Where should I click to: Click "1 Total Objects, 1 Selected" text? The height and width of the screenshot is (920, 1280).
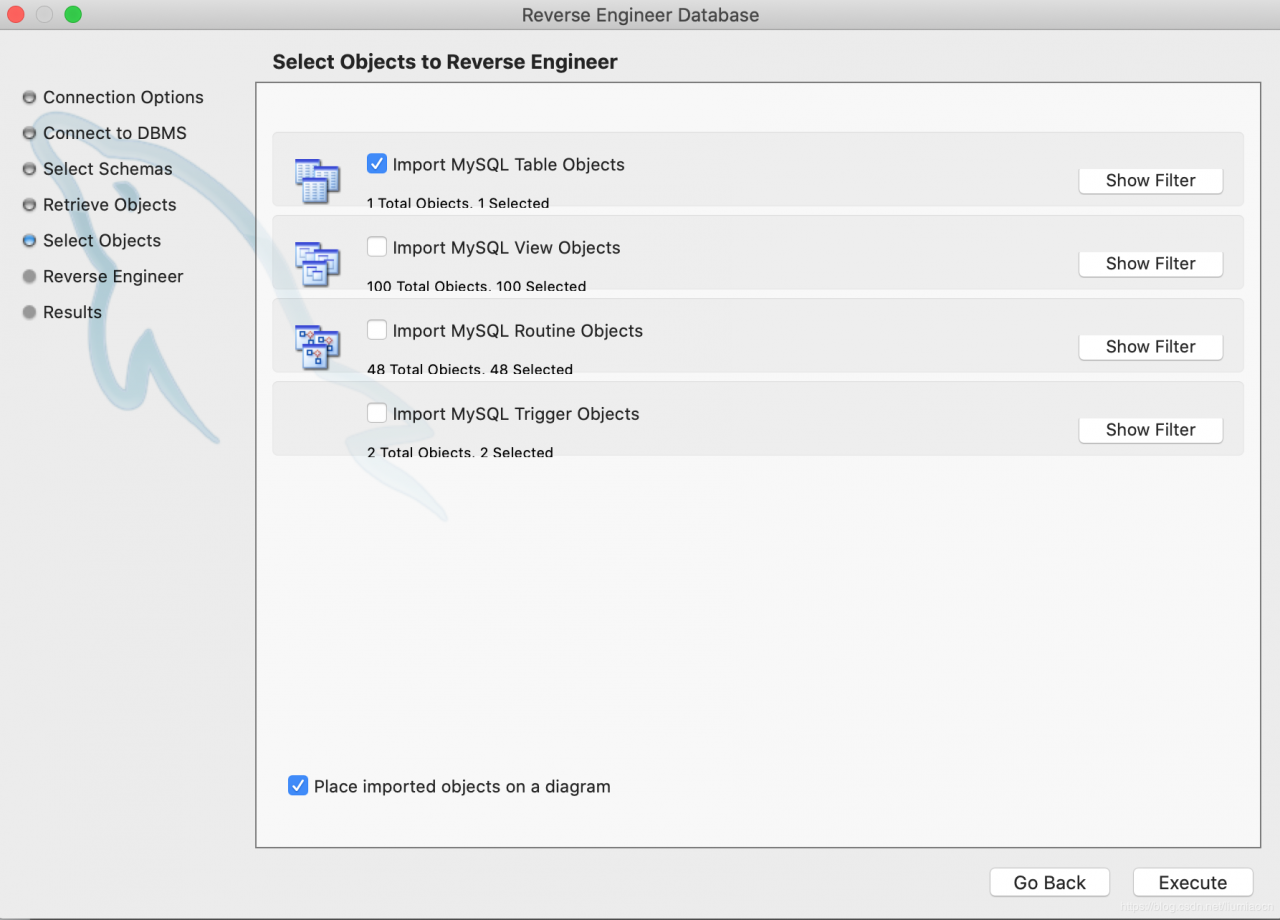tap(458, 203)
